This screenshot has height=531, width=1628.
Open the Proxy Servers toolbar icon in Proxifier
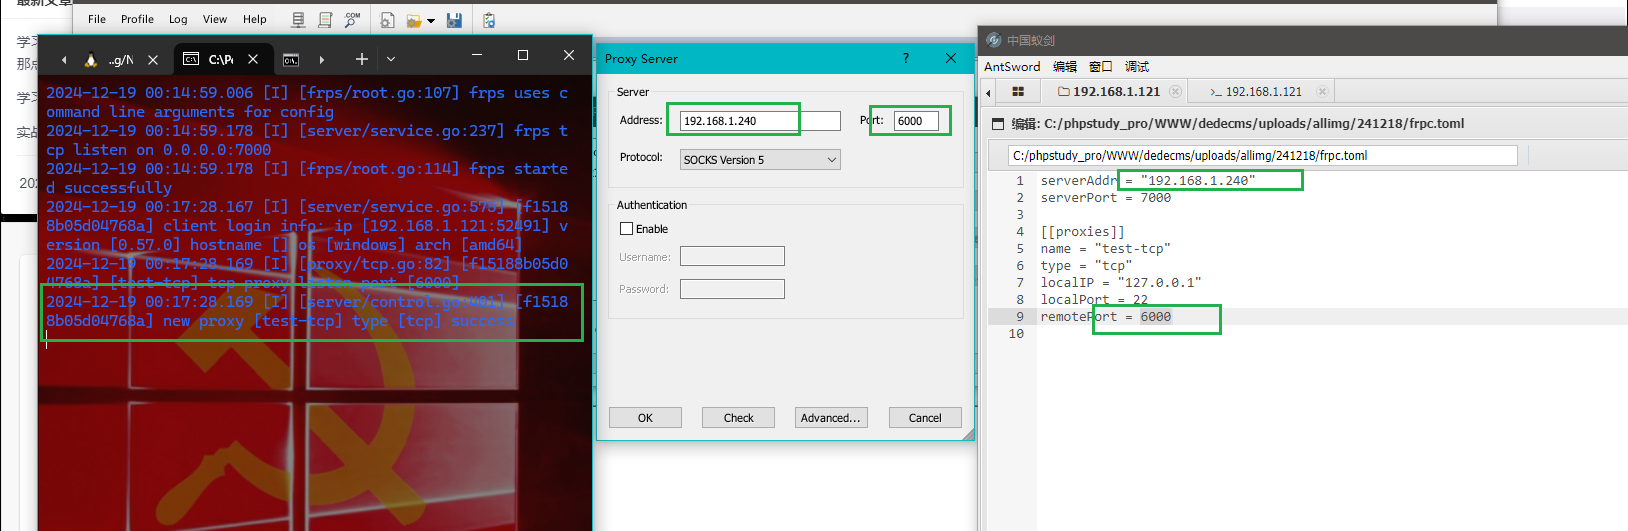(298, 20)
